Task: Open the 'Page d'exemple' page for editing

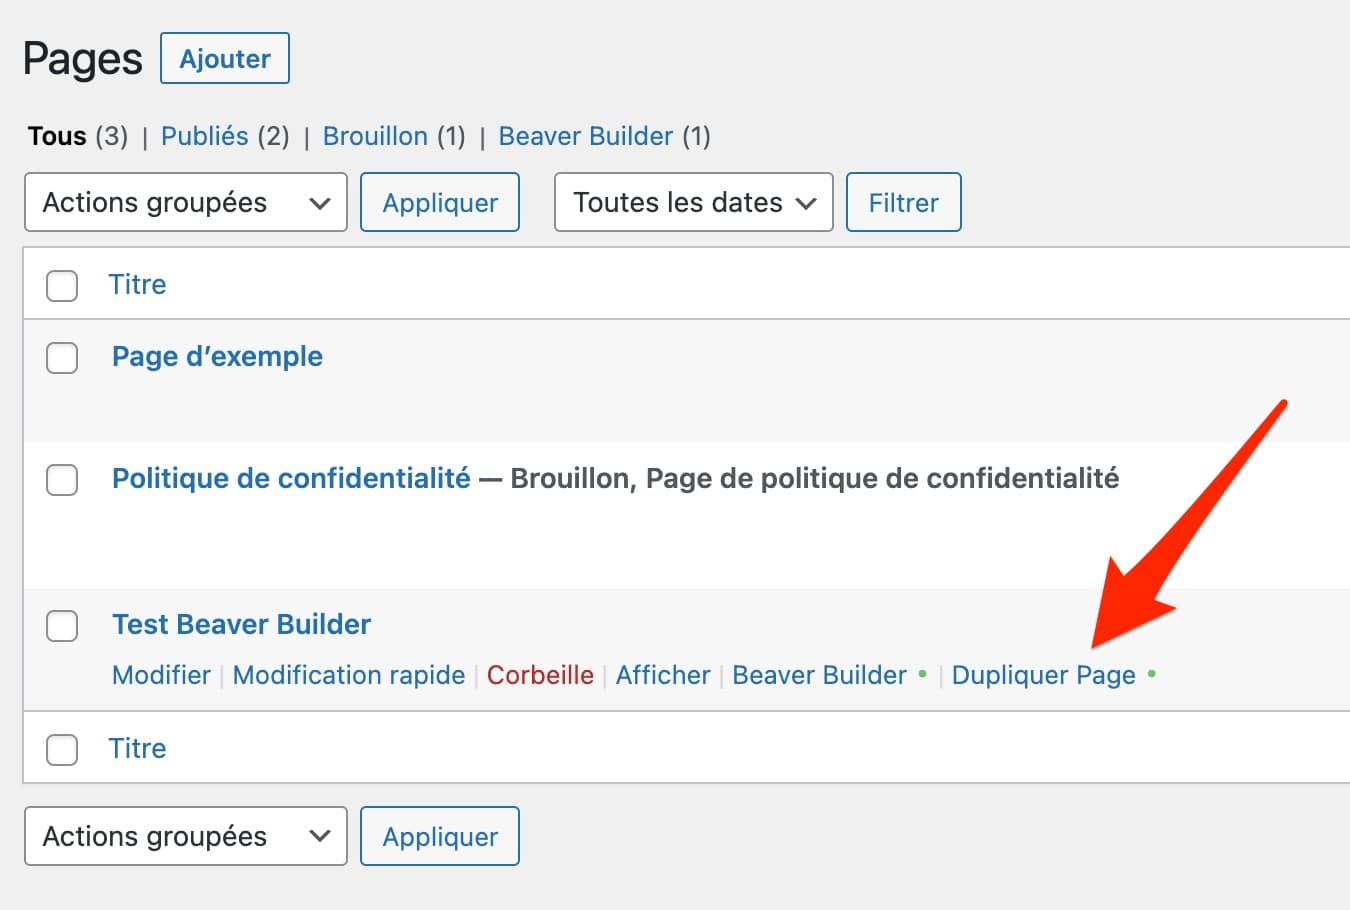Action: [216, 356]
